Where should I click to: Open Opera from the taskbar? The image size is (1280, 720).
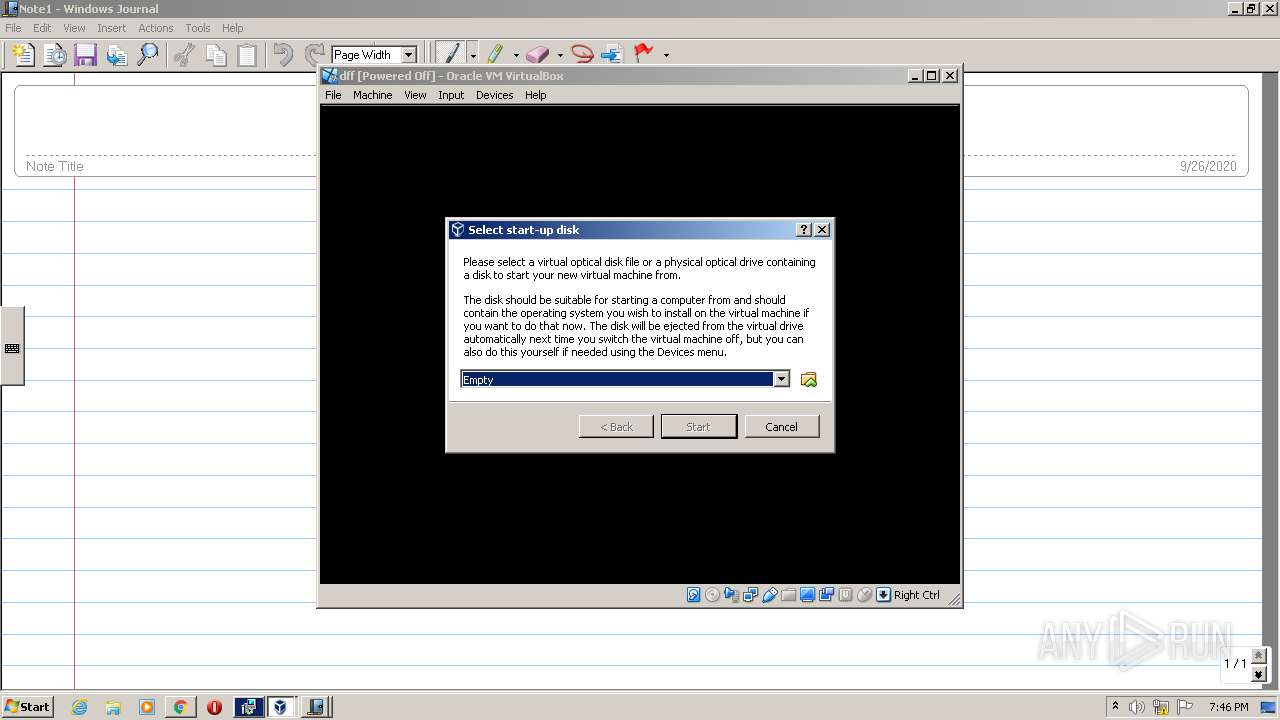click(214, 707)
